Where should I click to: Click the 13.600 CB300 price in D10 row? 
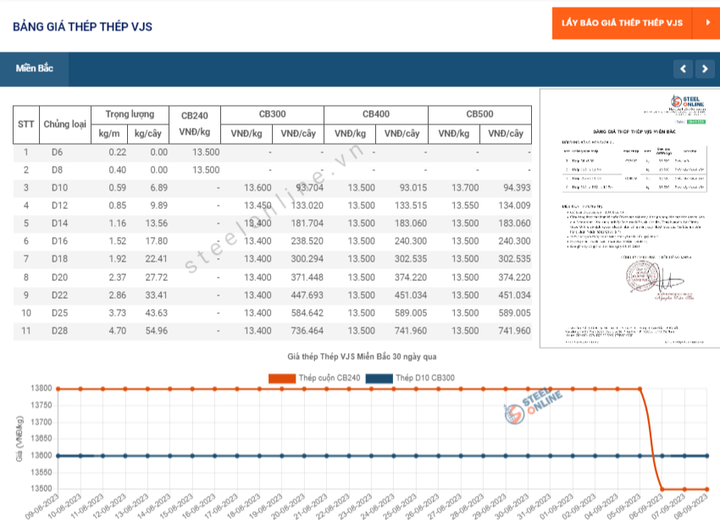tap(258, 188)
